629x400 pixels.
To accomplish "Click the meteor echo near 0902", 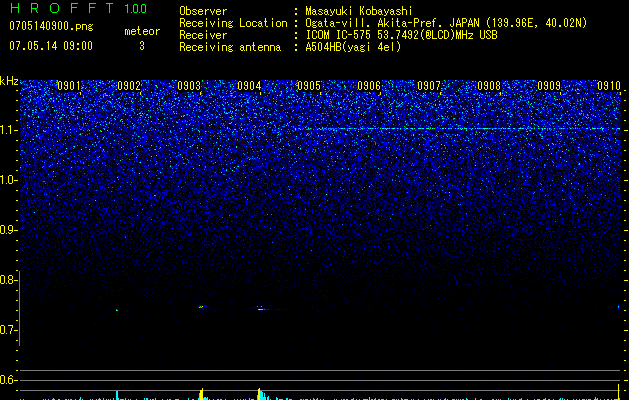I will (x=117, y=310).
